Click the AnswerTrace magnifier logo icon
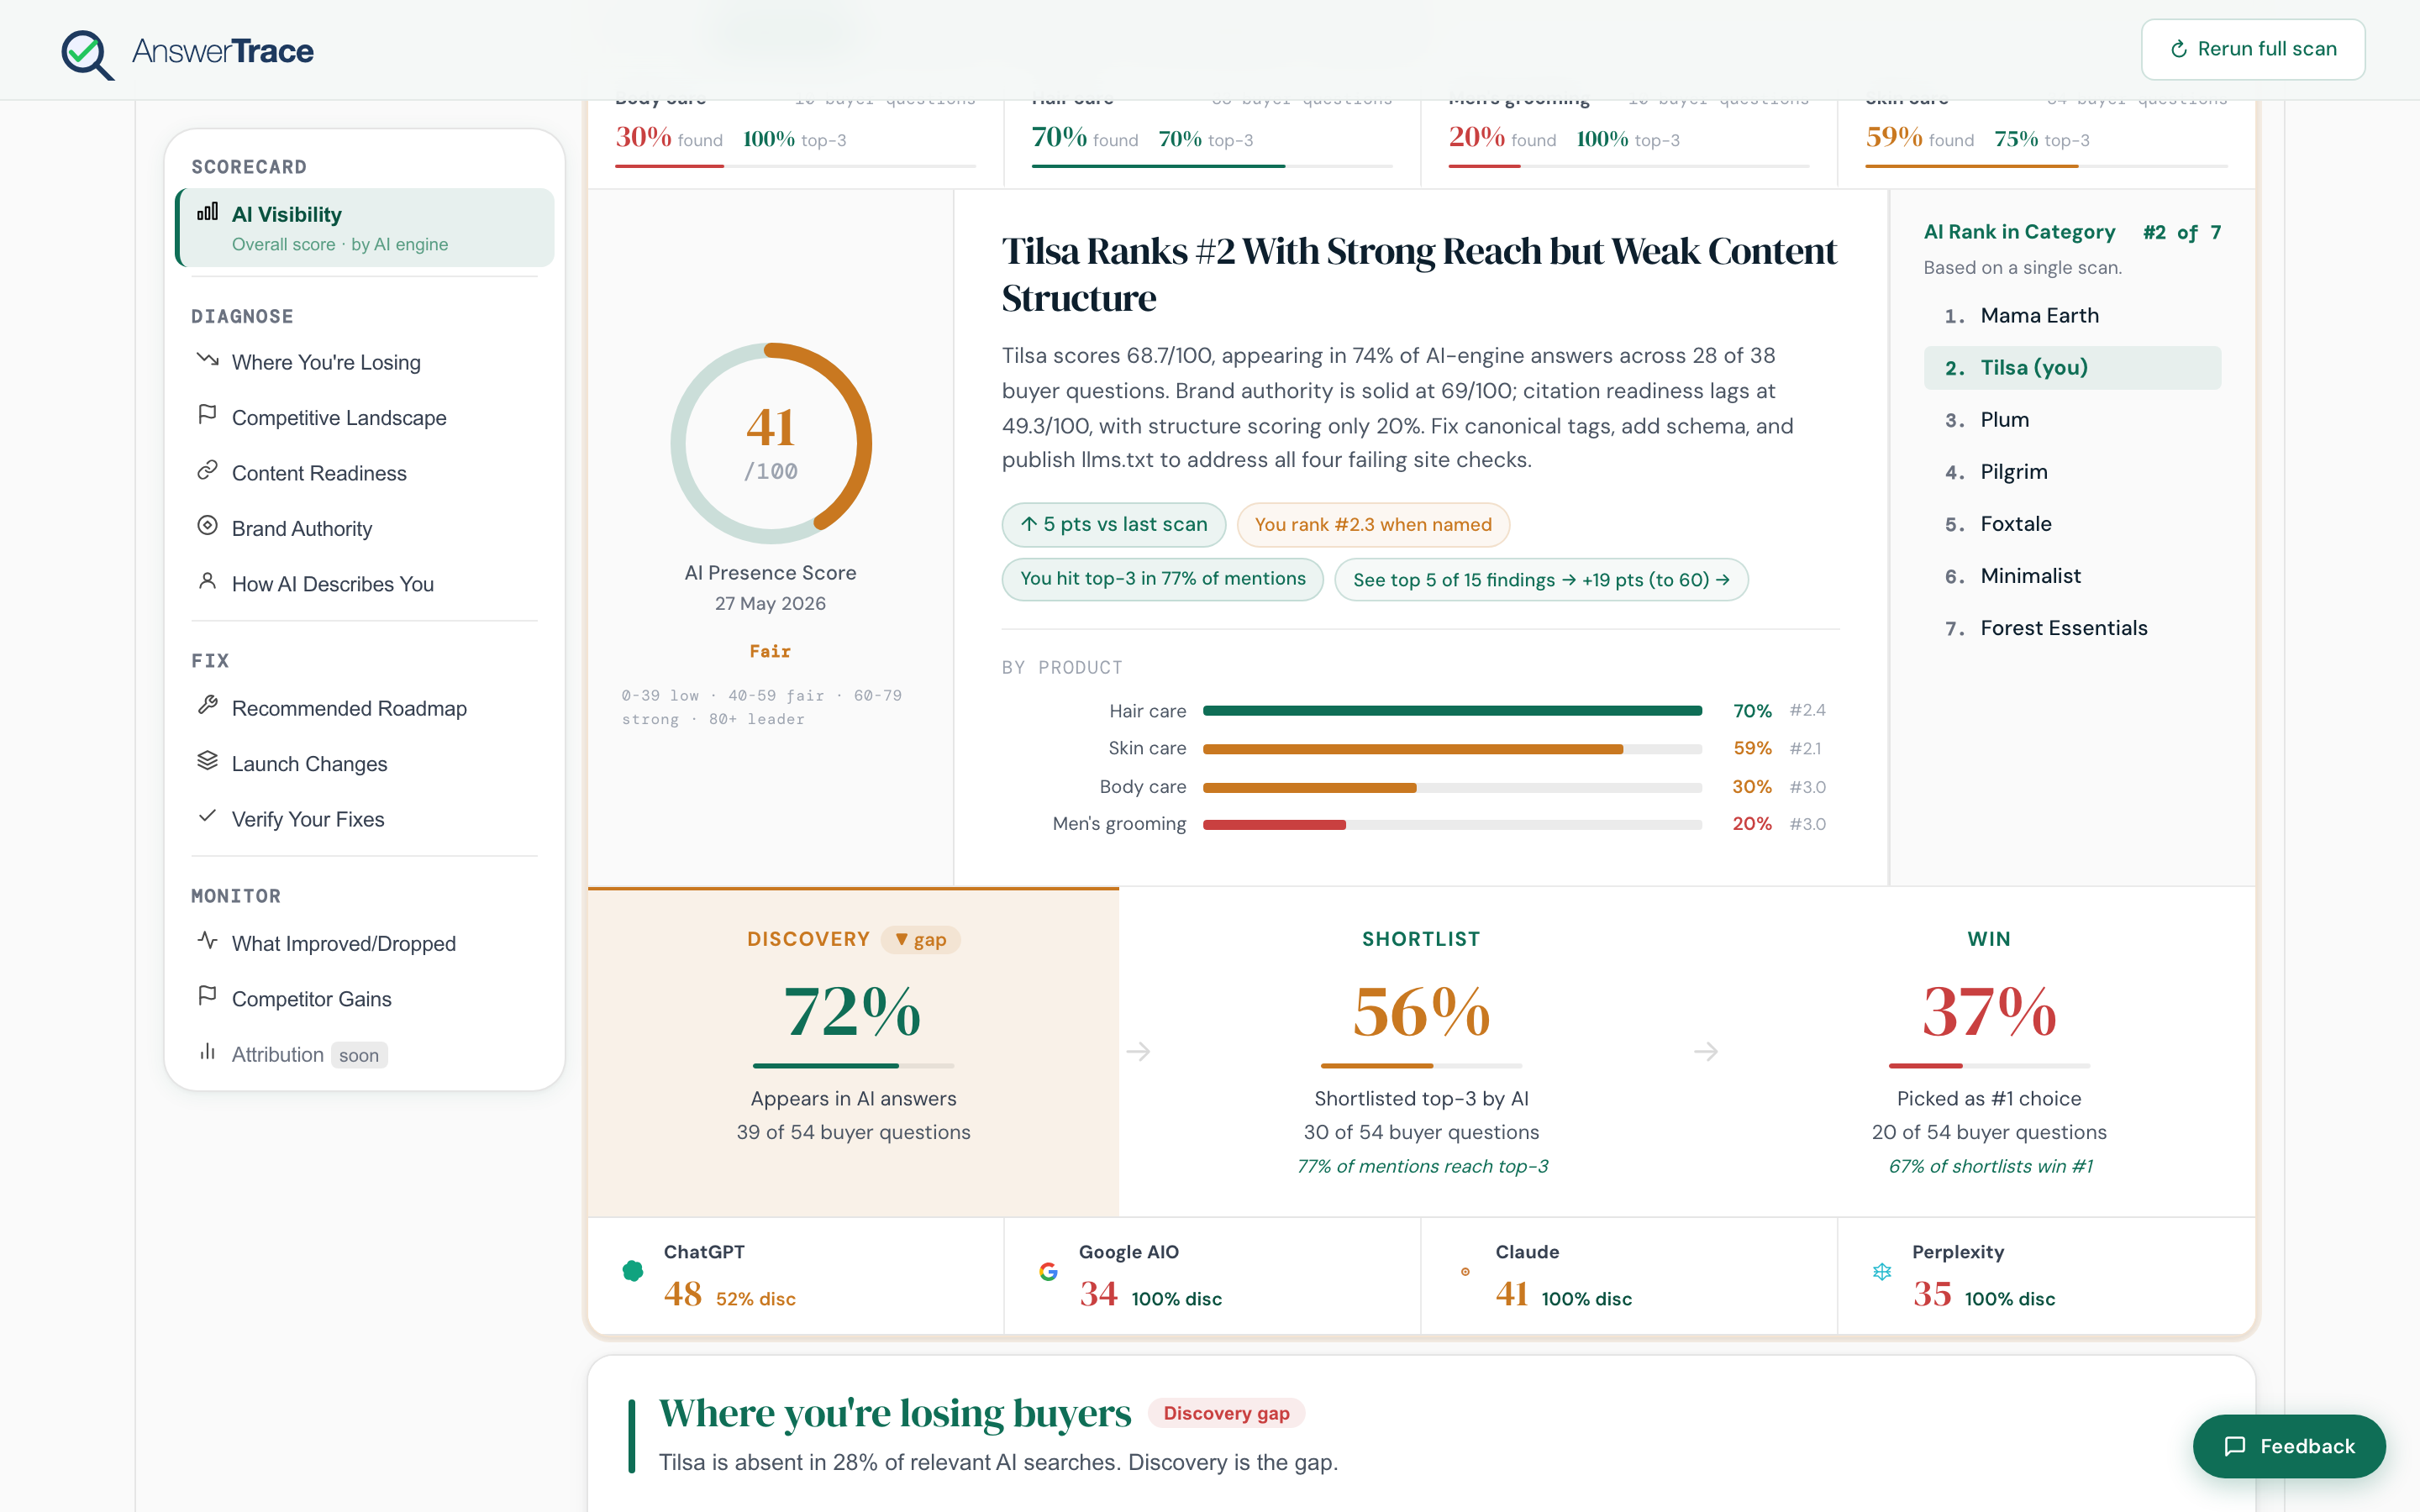2420x1512 pixels. (x=87, y=54)
